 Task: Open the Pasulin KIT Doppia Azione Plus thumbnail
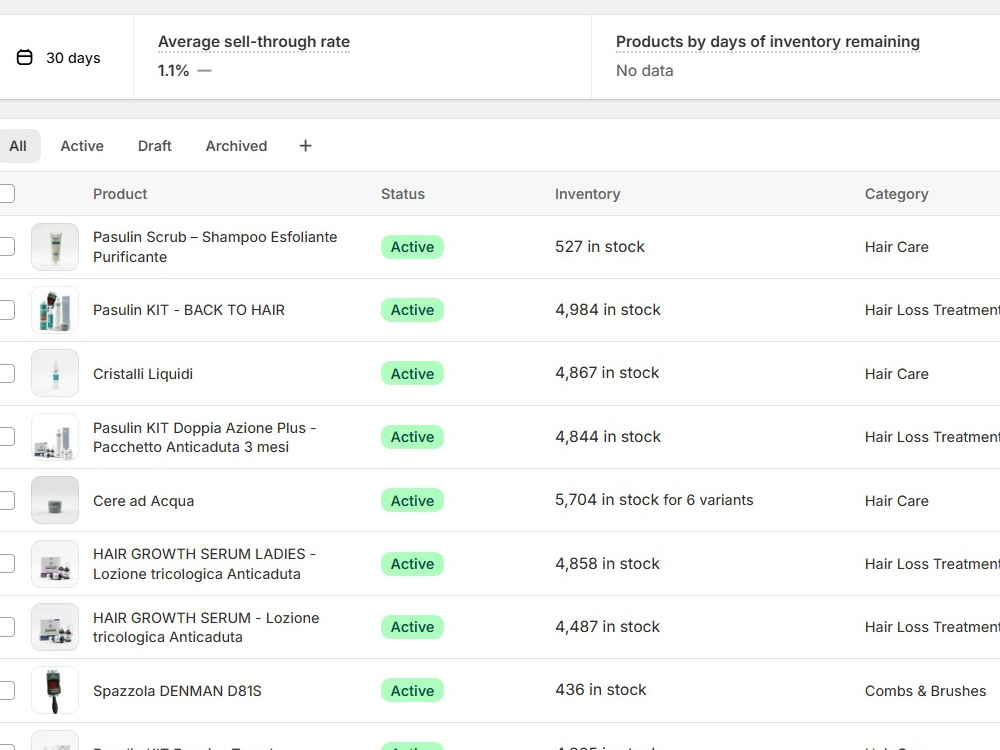point(55,437)
